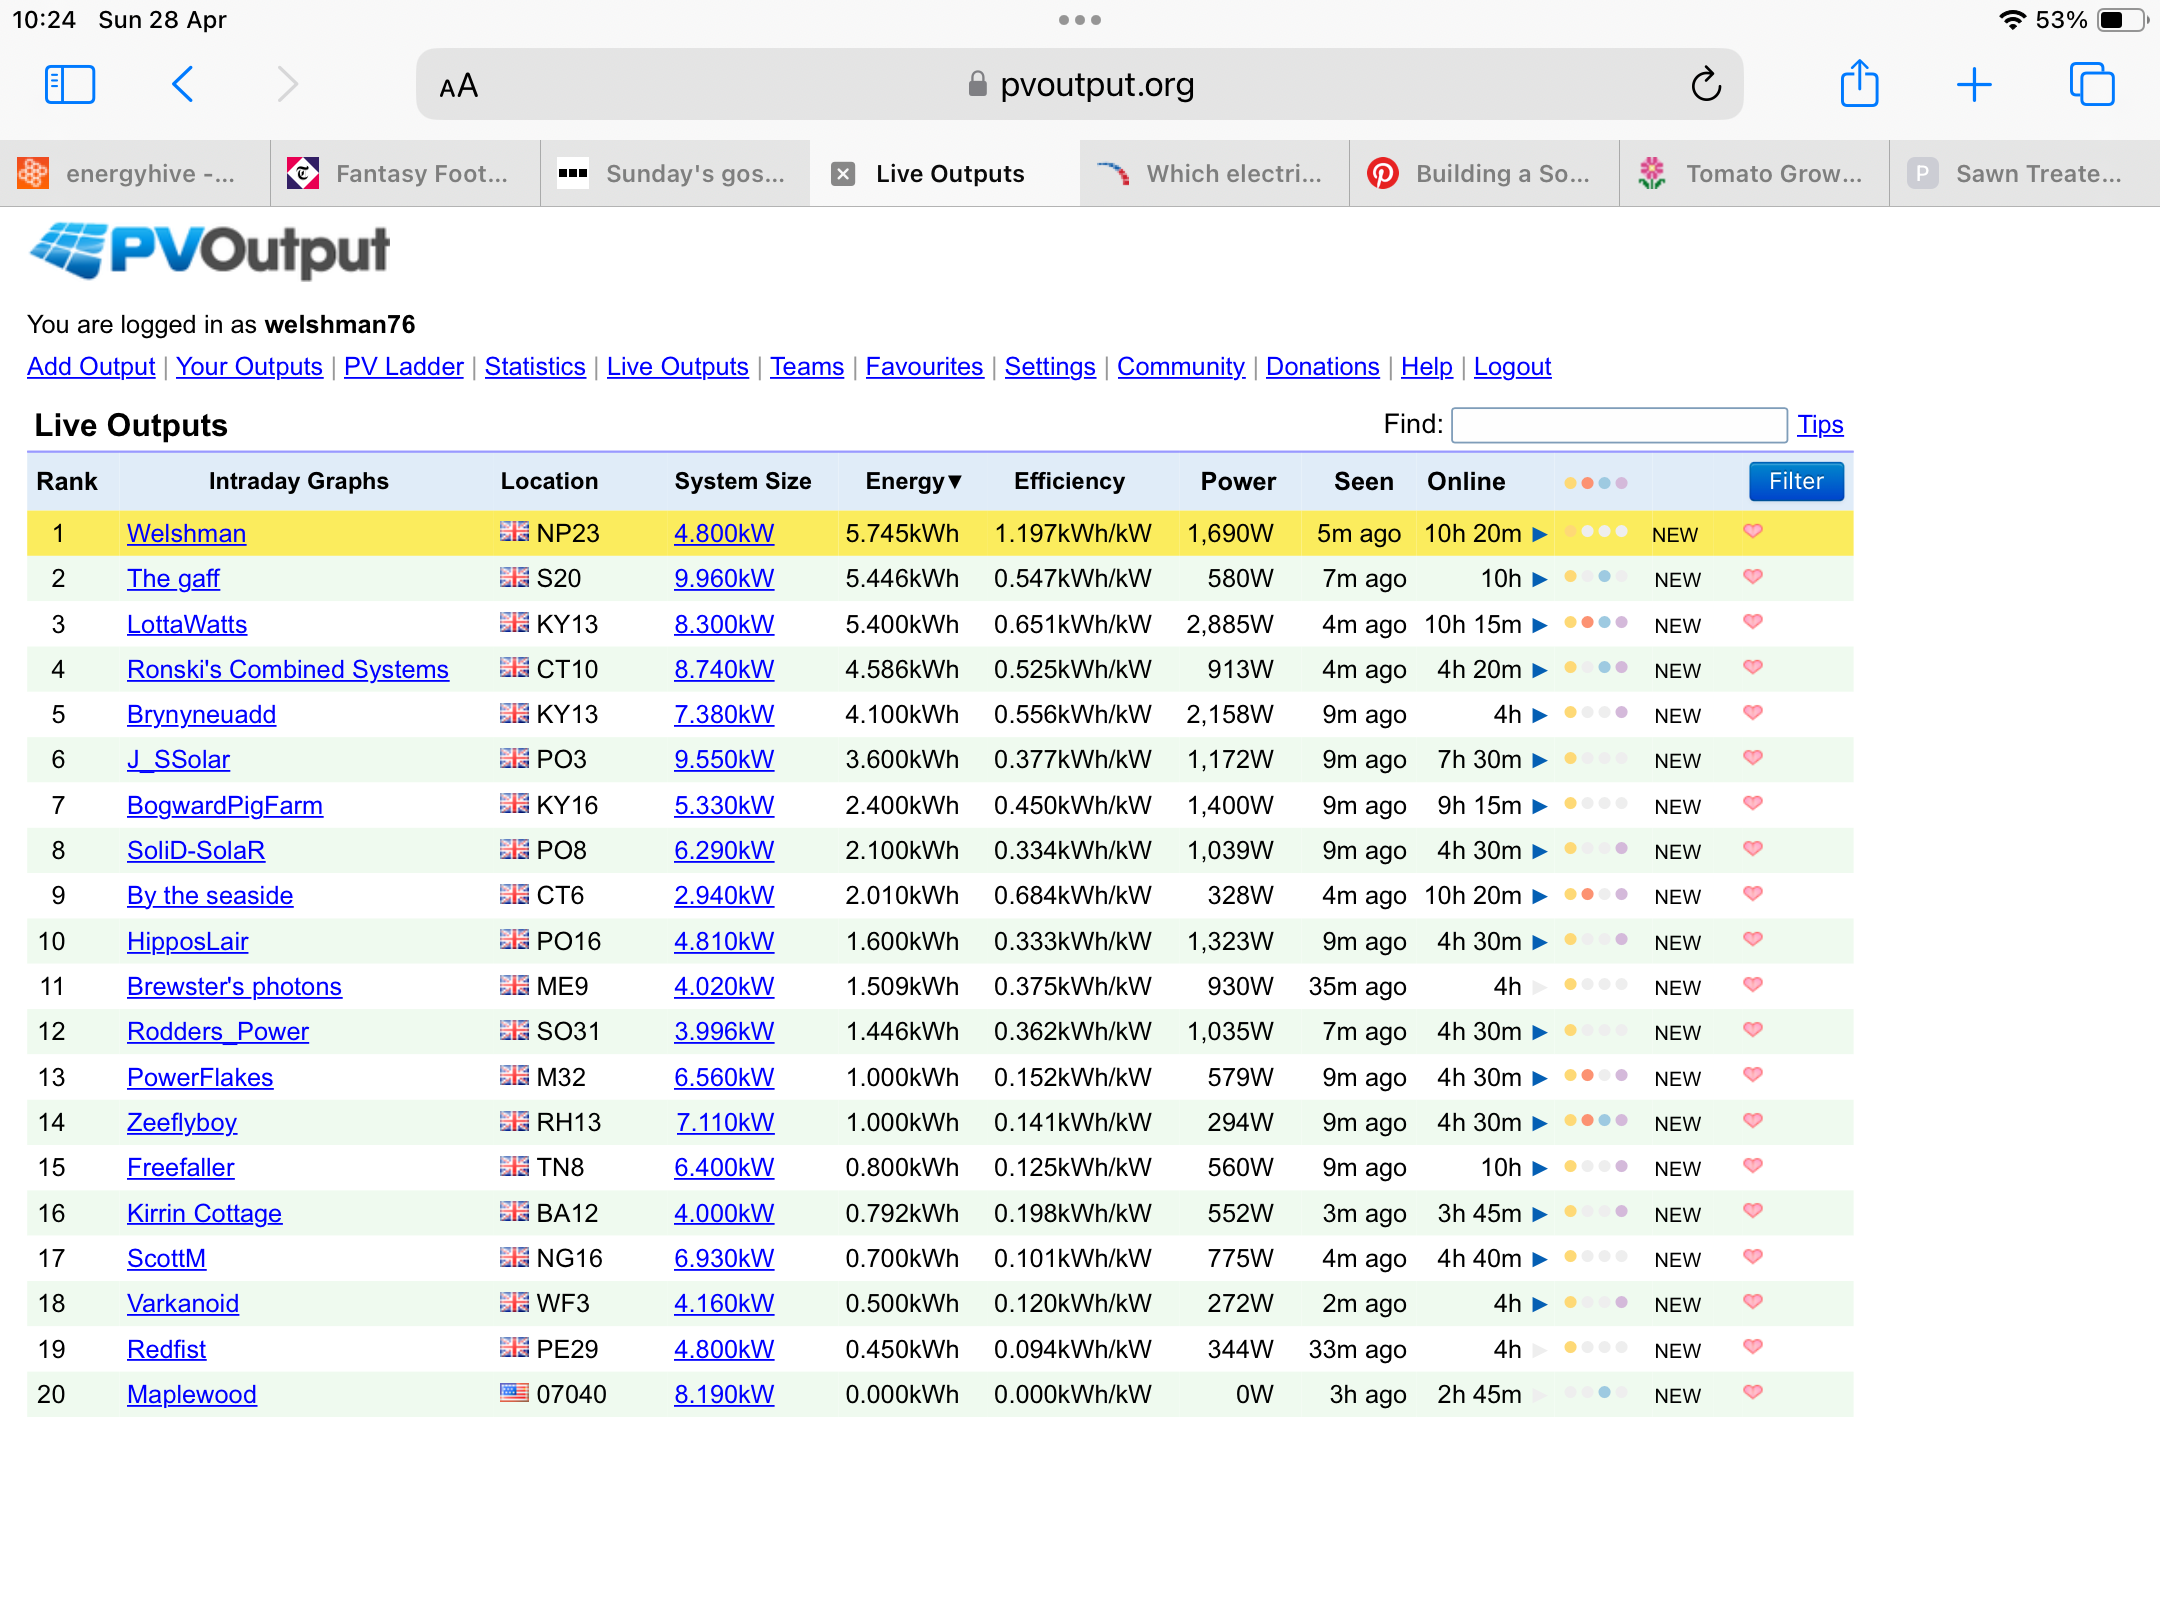Reload the pvoutput.org page
The height and width of the screenshot is (1620, 2160).
1707,84
